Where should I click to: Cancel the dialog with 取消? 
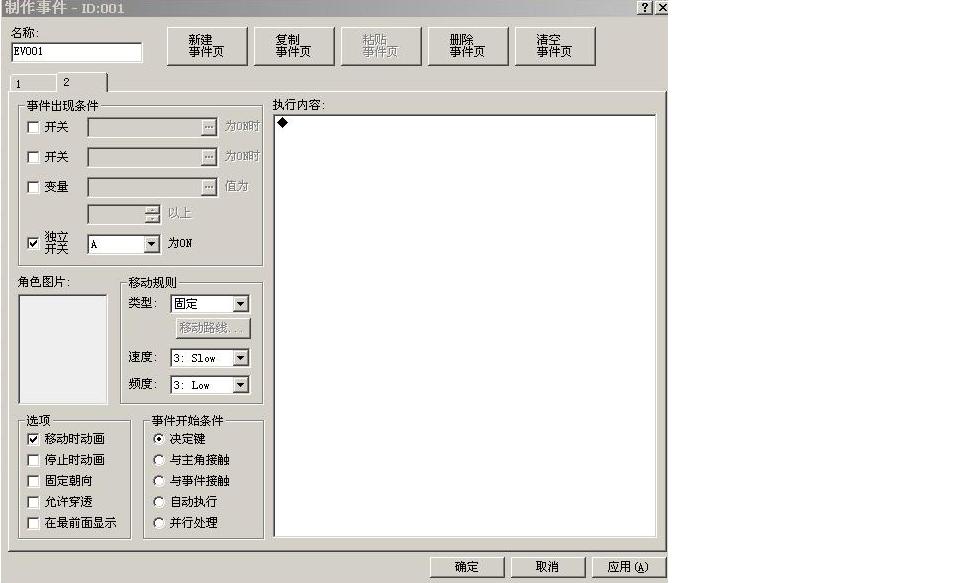click(548, 567)
